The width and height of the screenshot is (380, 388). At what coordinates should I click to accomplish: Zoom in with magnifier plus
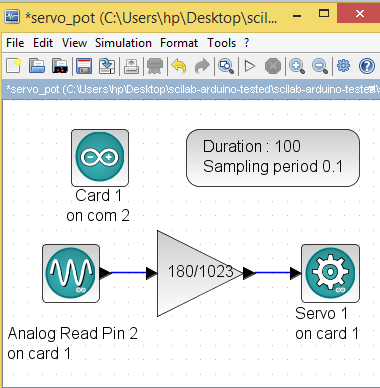(297, 66)
